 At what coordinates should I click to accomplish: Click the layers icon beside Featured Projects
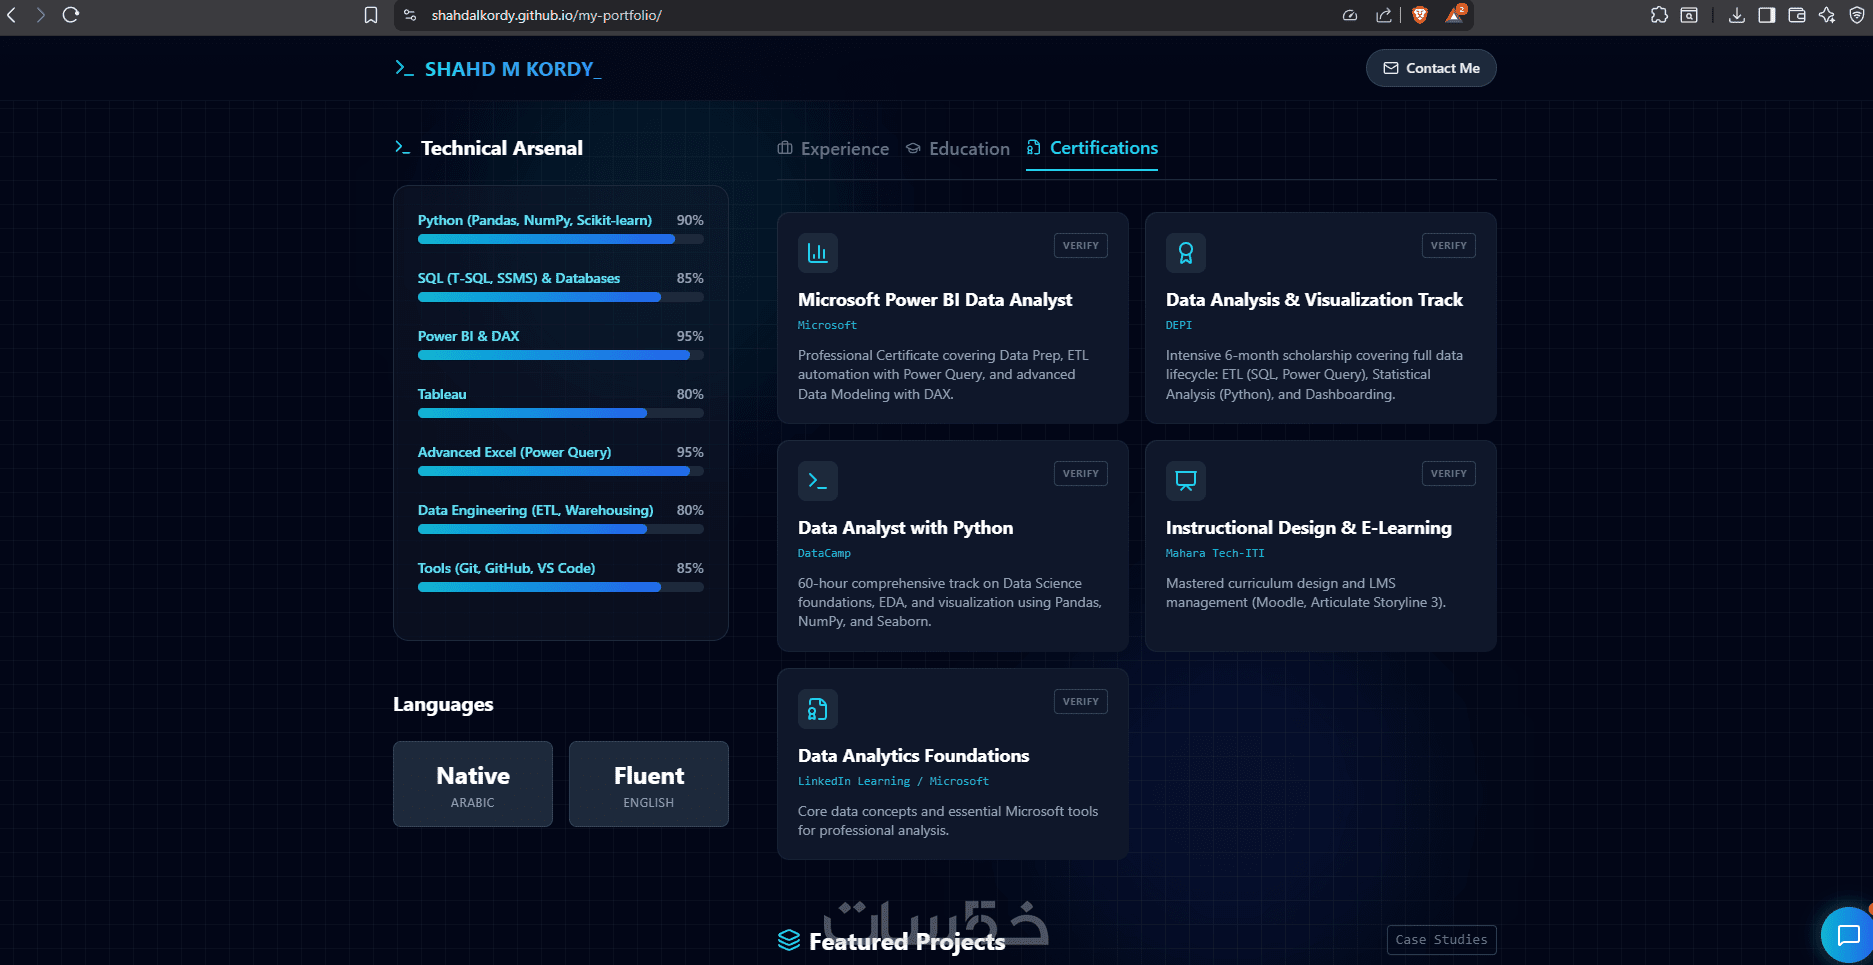click(789, 940)
